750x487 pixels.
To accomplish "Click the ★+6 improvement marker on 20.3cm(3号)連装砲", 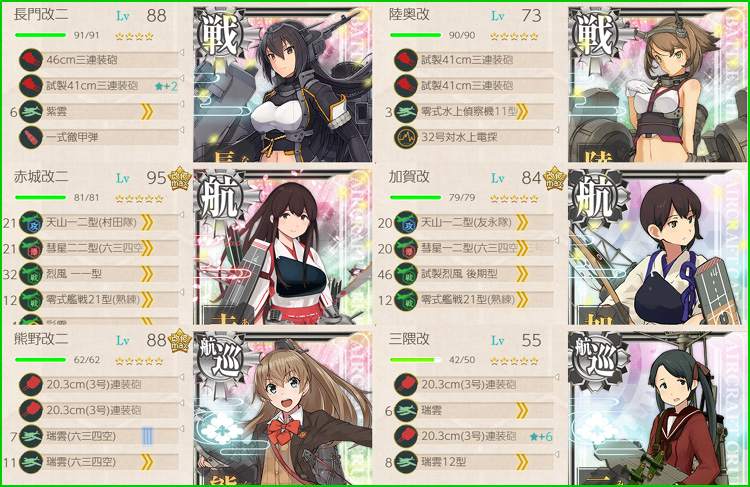I will [x=541, y=436].
